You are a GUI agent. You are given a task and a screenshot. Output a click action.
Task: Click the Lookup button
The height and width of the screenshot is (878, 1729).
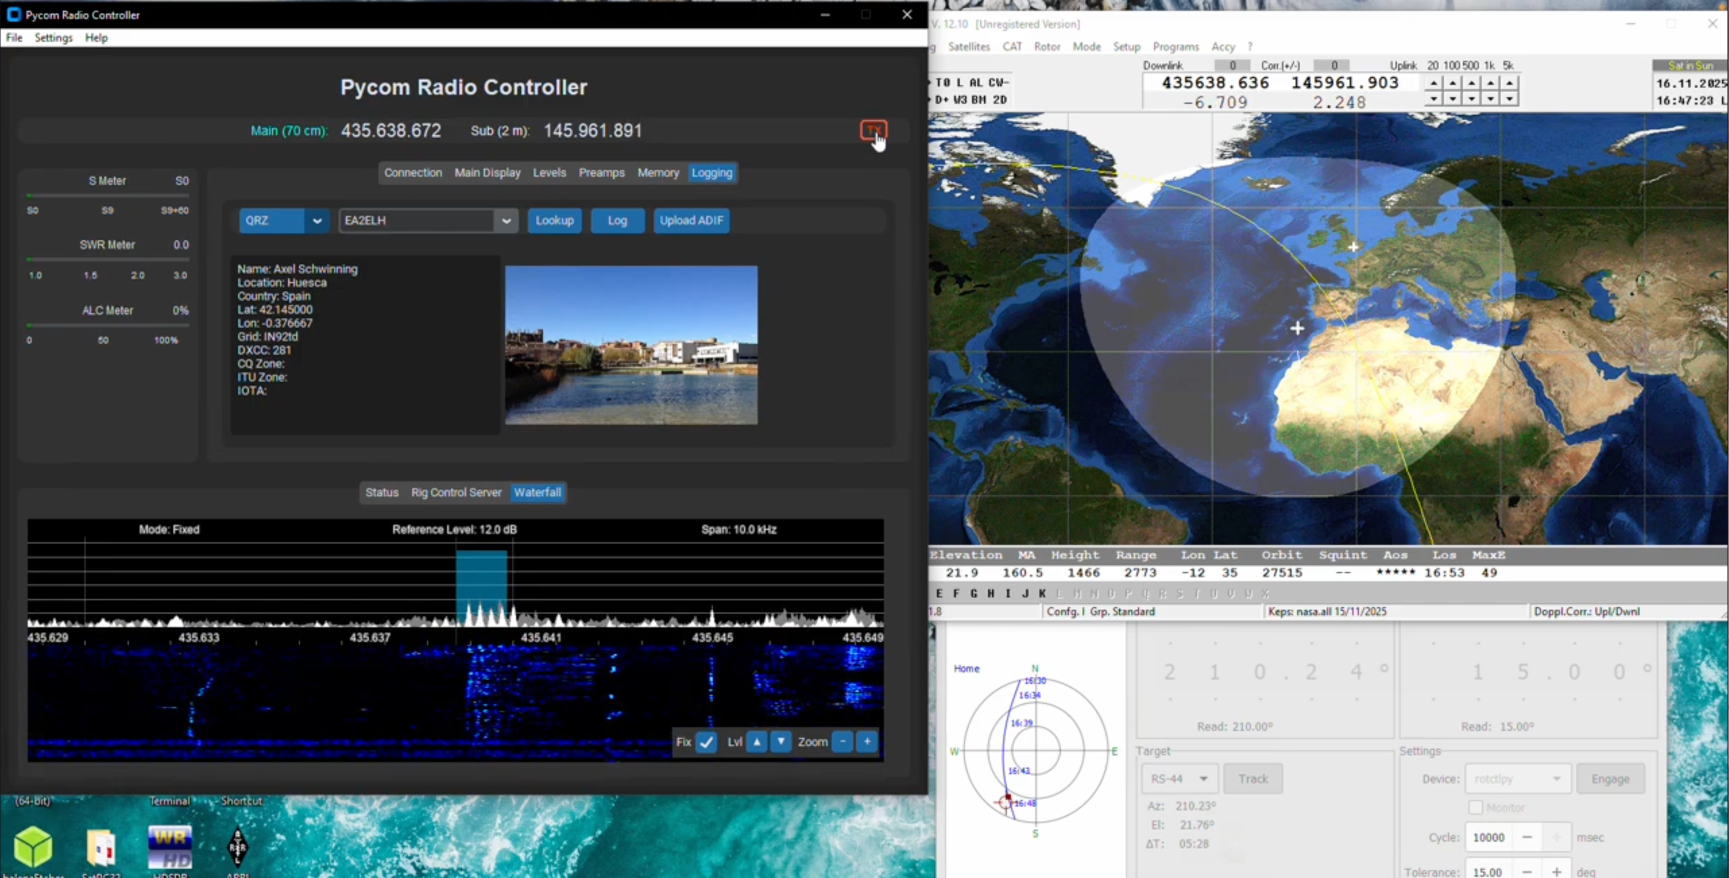(554, 221)
